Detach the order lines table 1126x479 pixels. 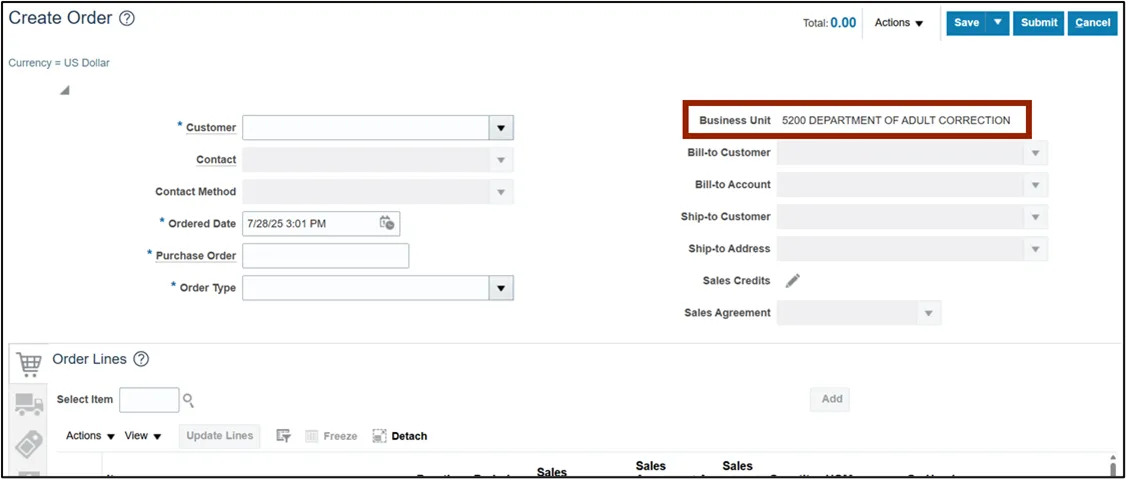(400, 436)
